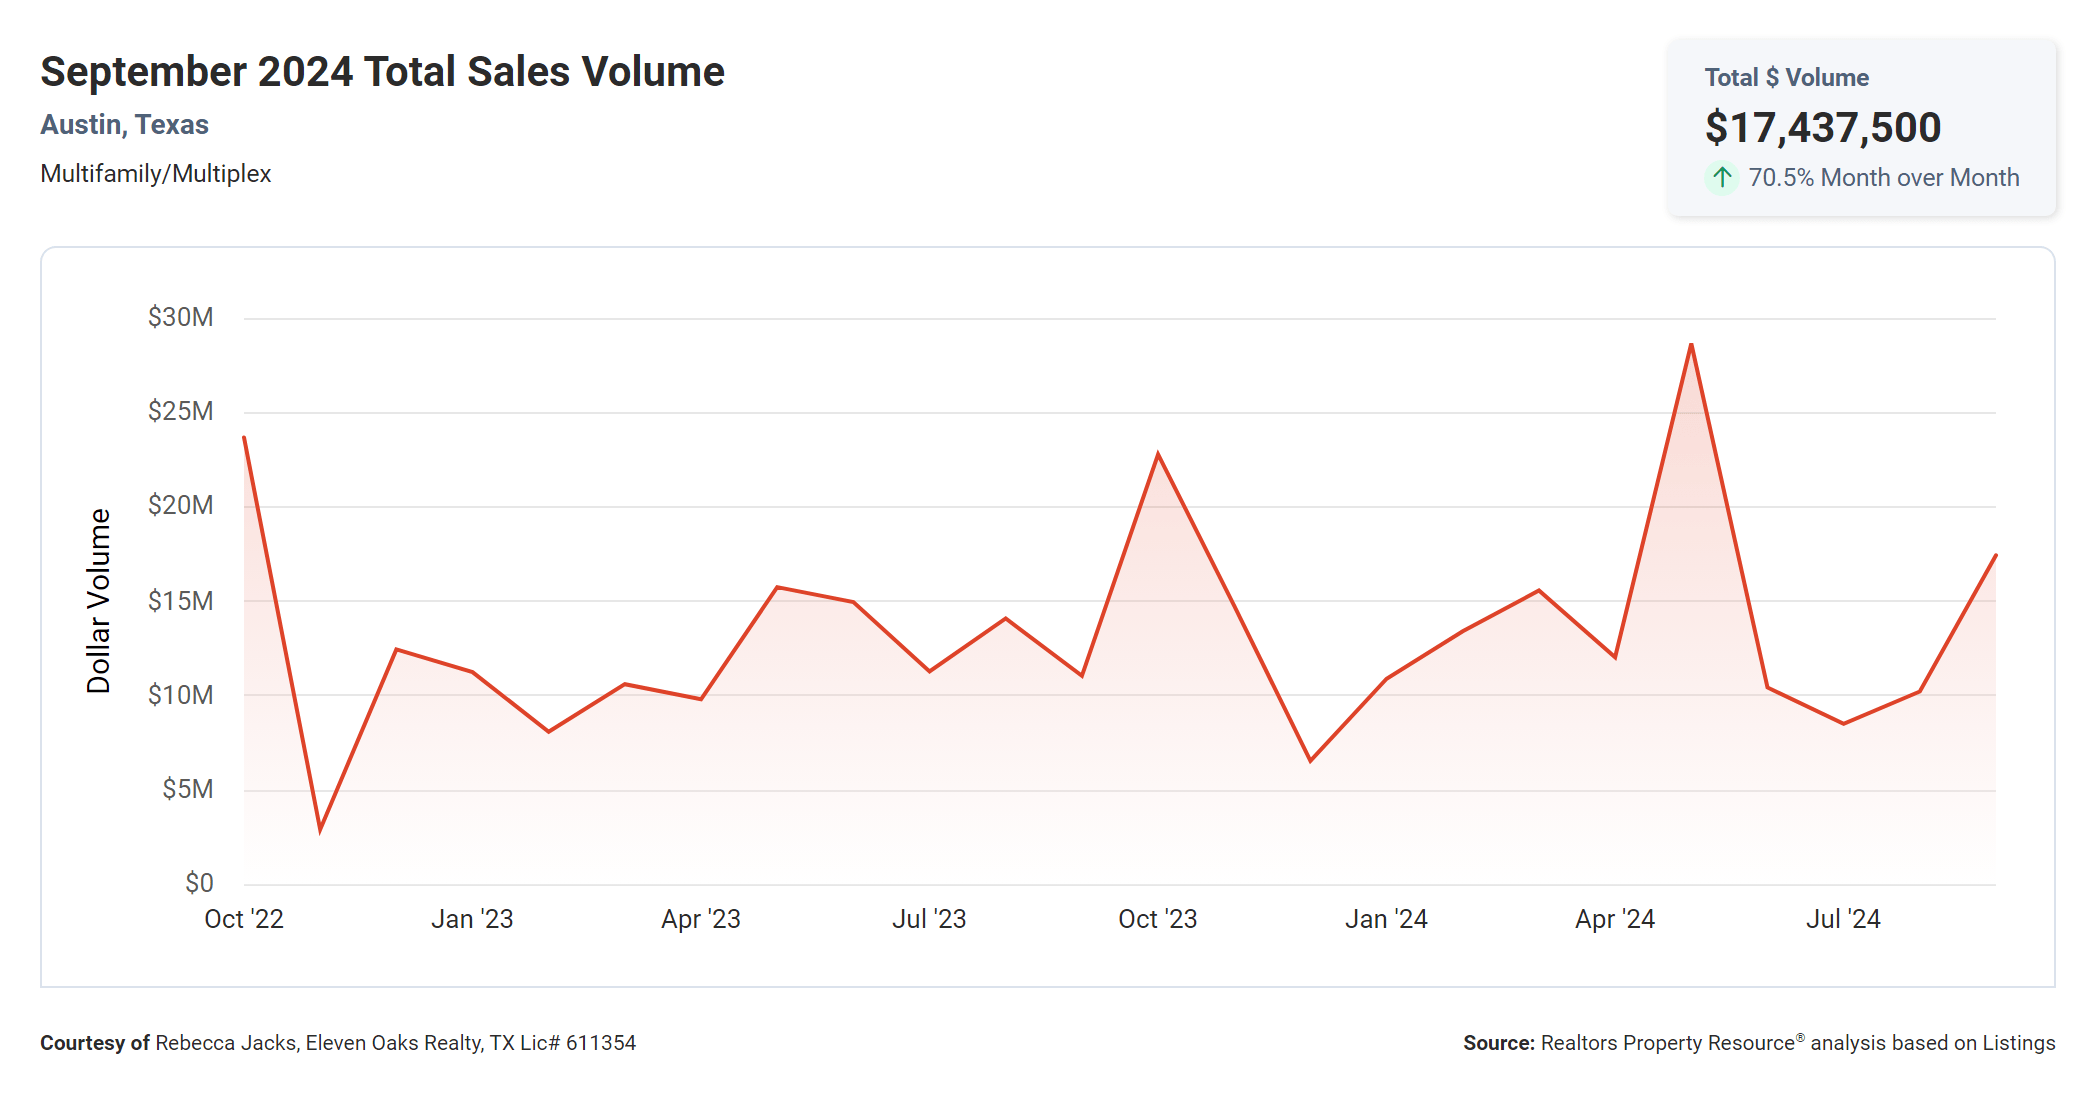Viewport: 2096px width, 1100px height.
Task: Click the Oct '23 peak data point
Action: [1158, 454]
